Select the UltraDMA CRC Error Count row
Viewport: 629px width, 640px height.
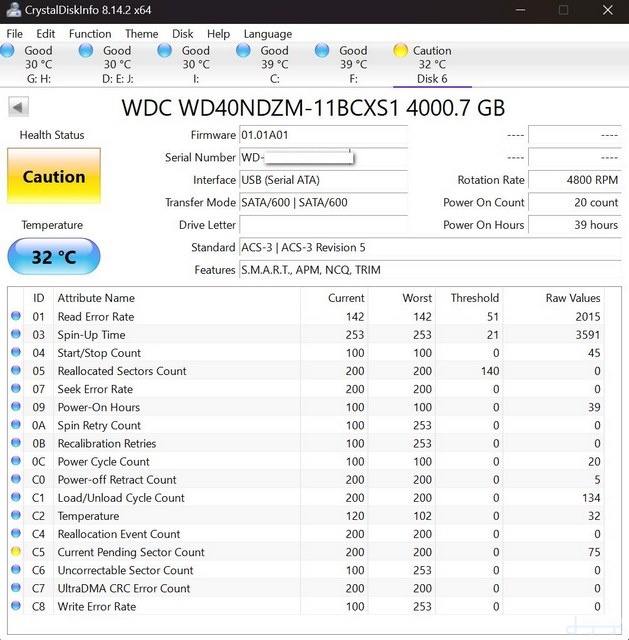(x=306, y=588)
